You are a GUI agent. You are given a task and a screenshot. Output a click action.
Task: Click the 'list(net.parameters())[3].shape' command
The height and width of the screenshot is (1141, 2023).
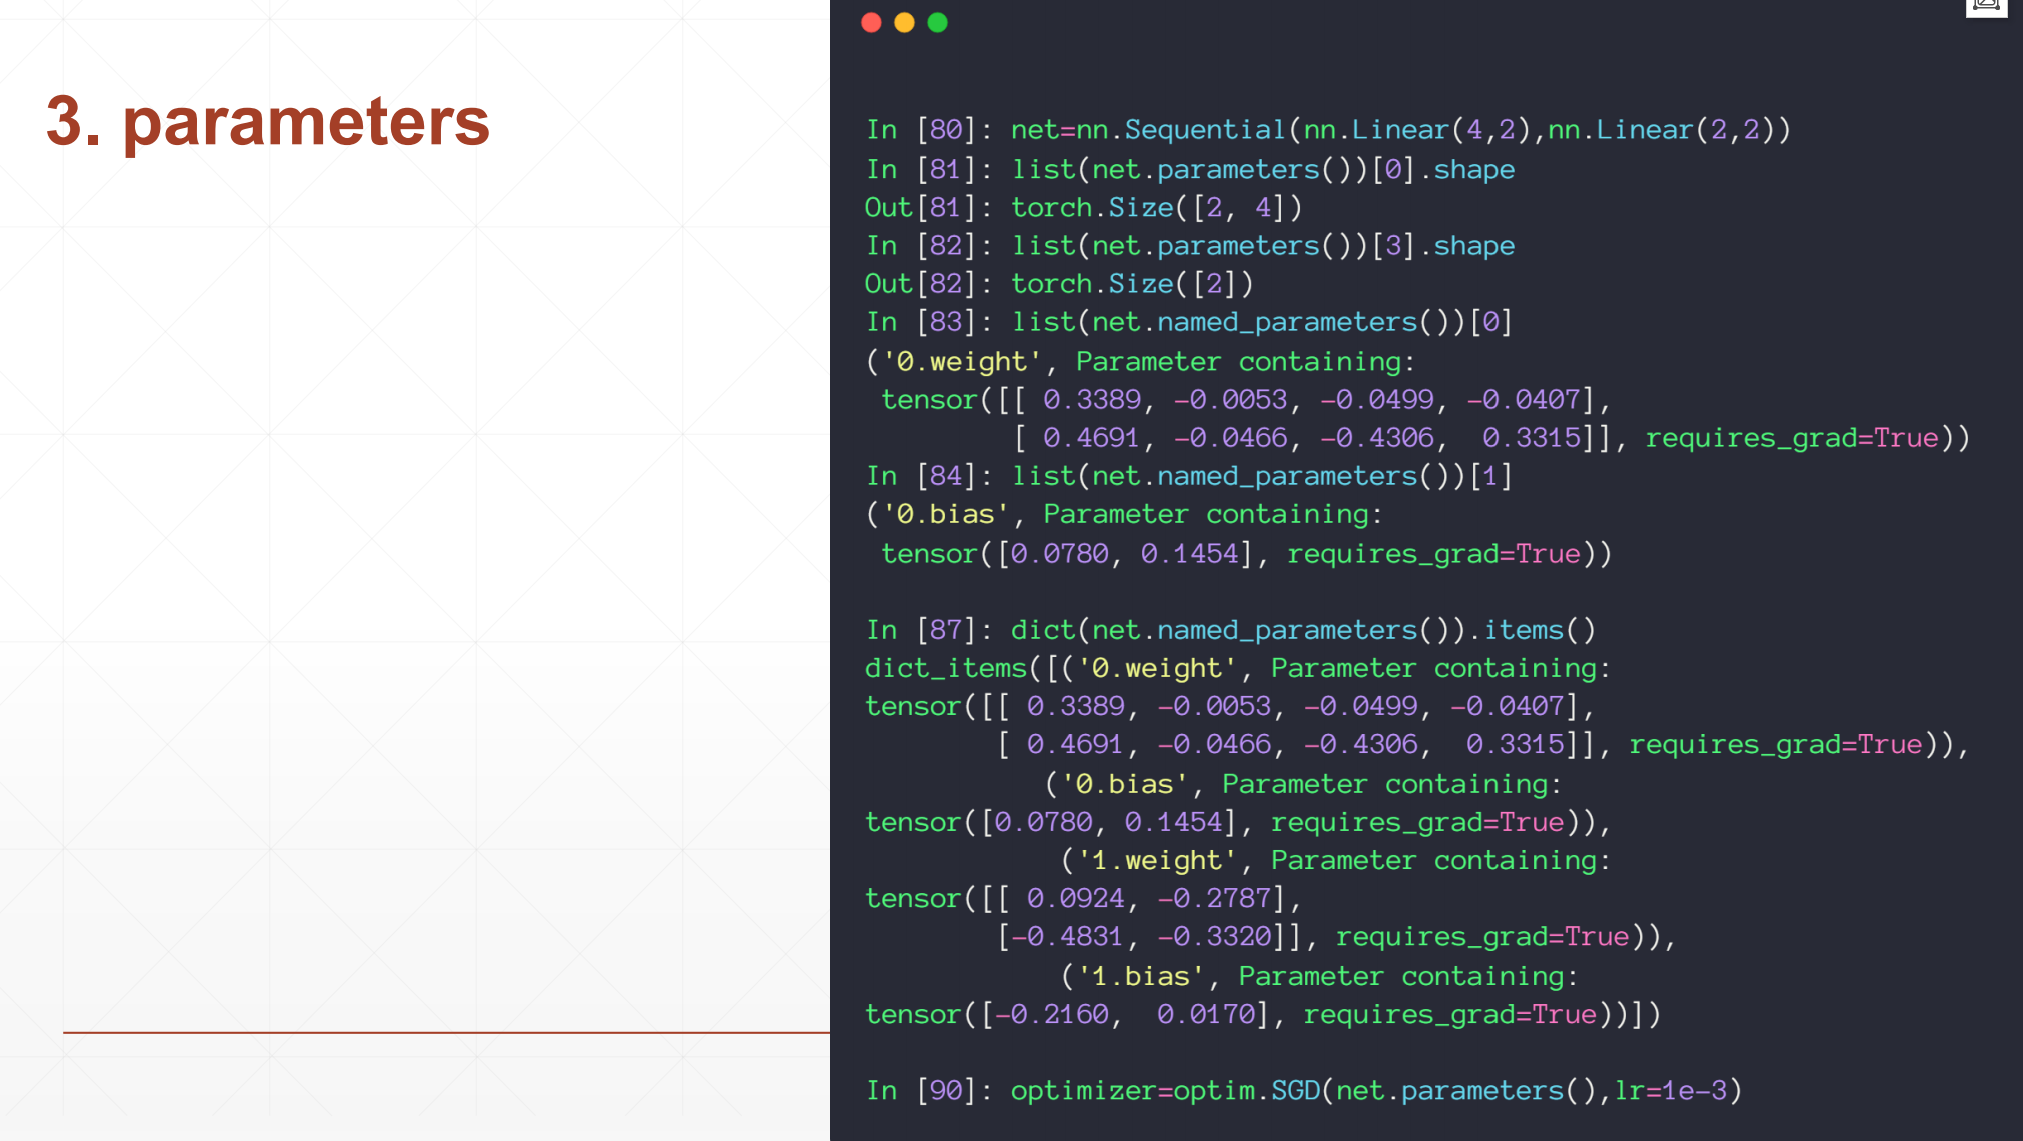1263,246
